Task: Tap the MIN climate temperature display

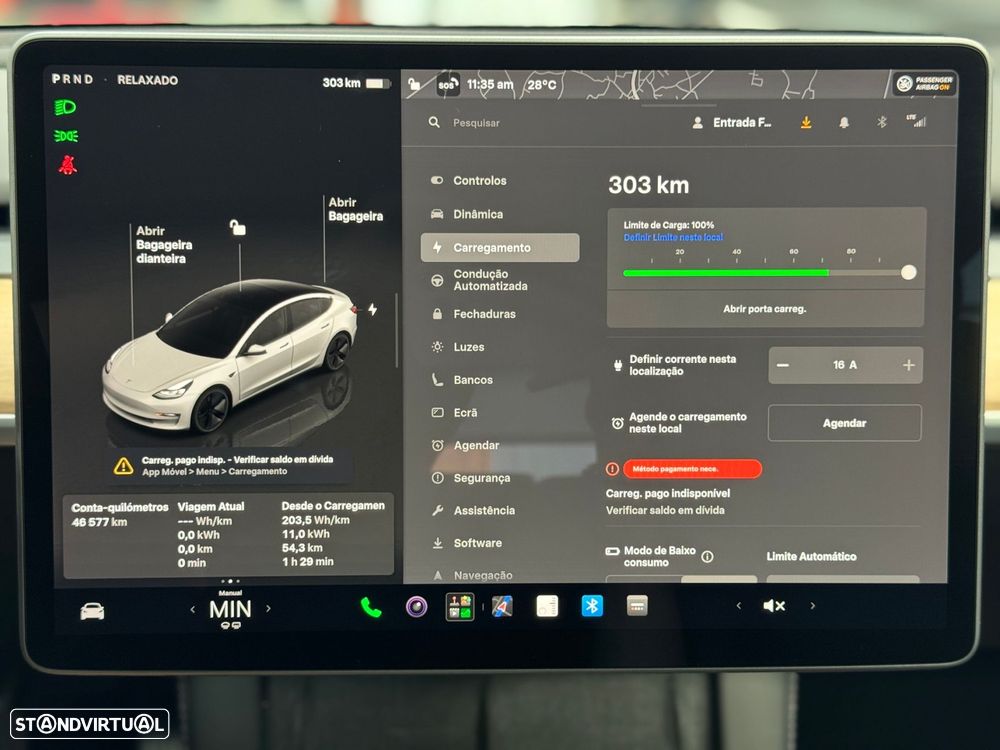Action: pos(230,610)
